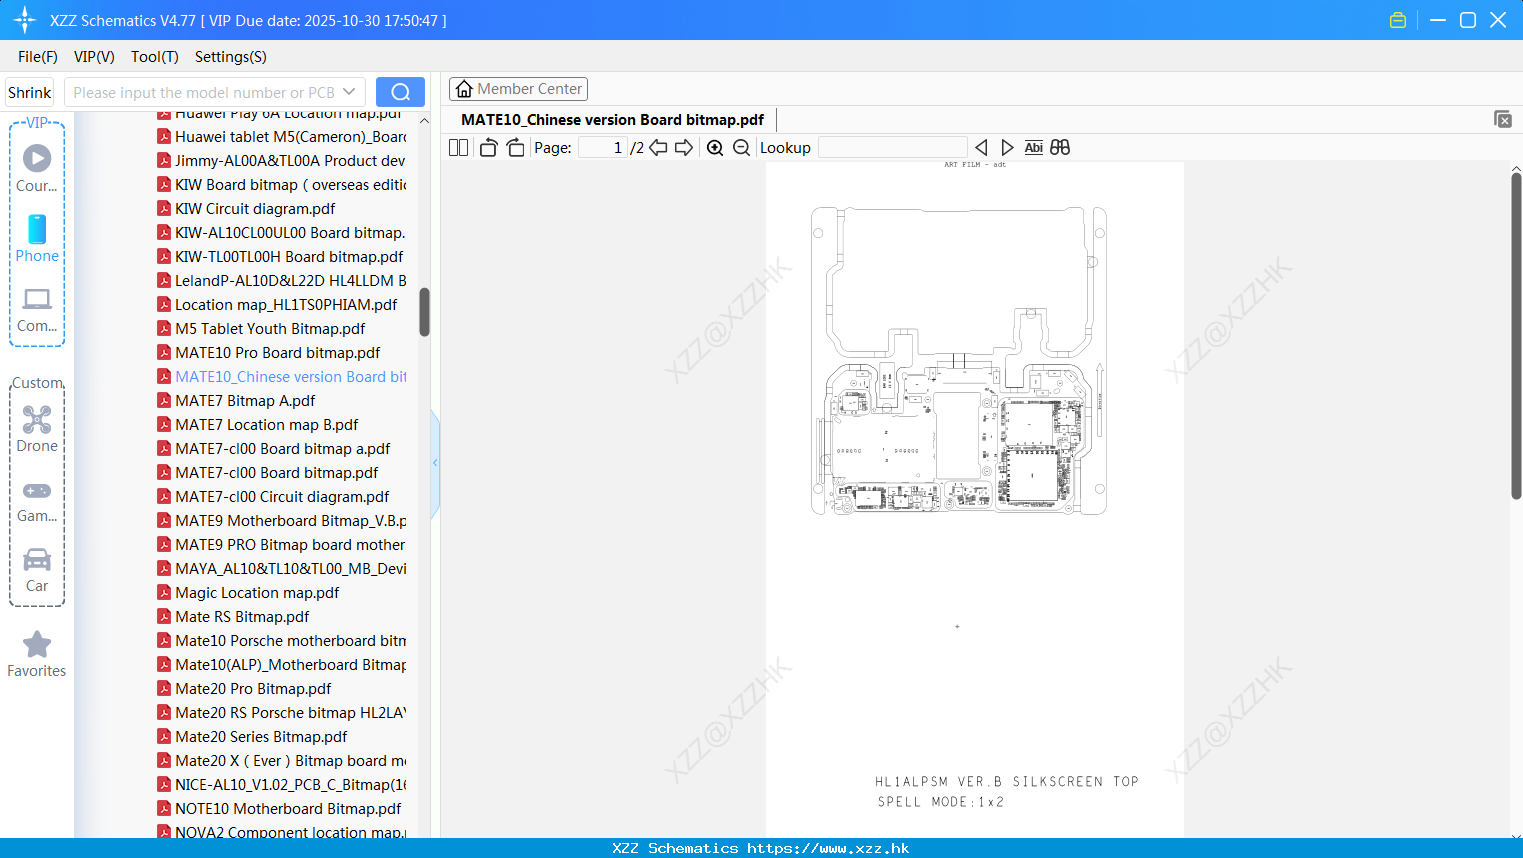Click the Shrink button
1523x858 pixels.
[30, 92]
